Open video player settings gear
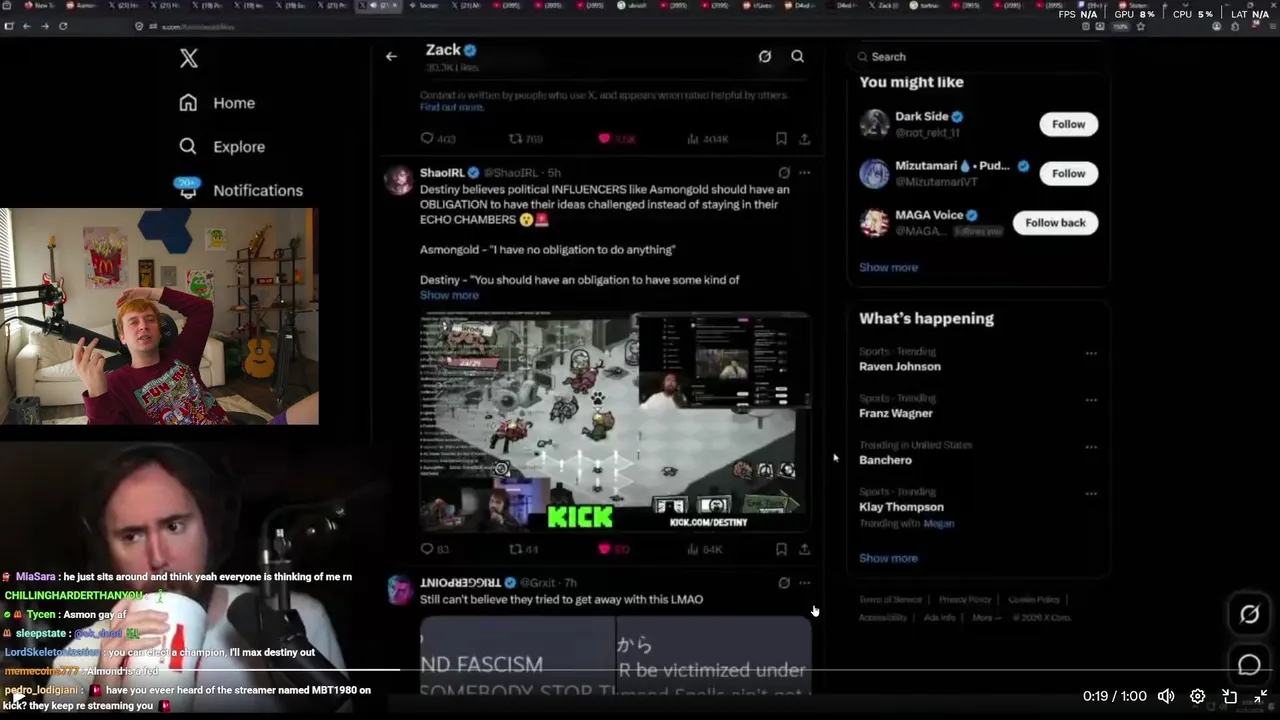 [1197, 696]
